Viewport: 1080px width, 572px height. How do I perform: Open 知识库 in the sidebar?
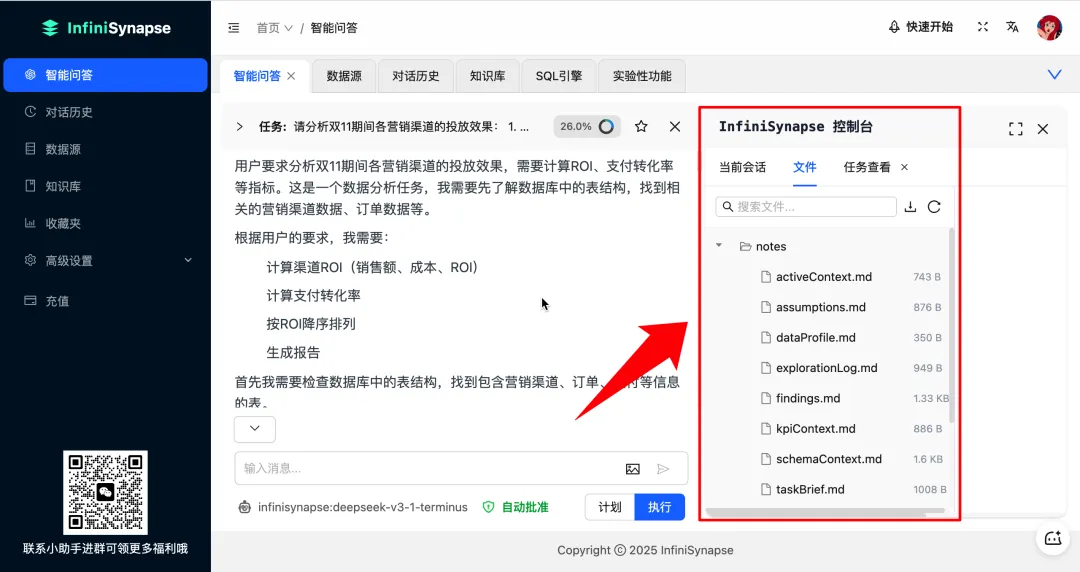pyautogui.click(x=105, y=186)
